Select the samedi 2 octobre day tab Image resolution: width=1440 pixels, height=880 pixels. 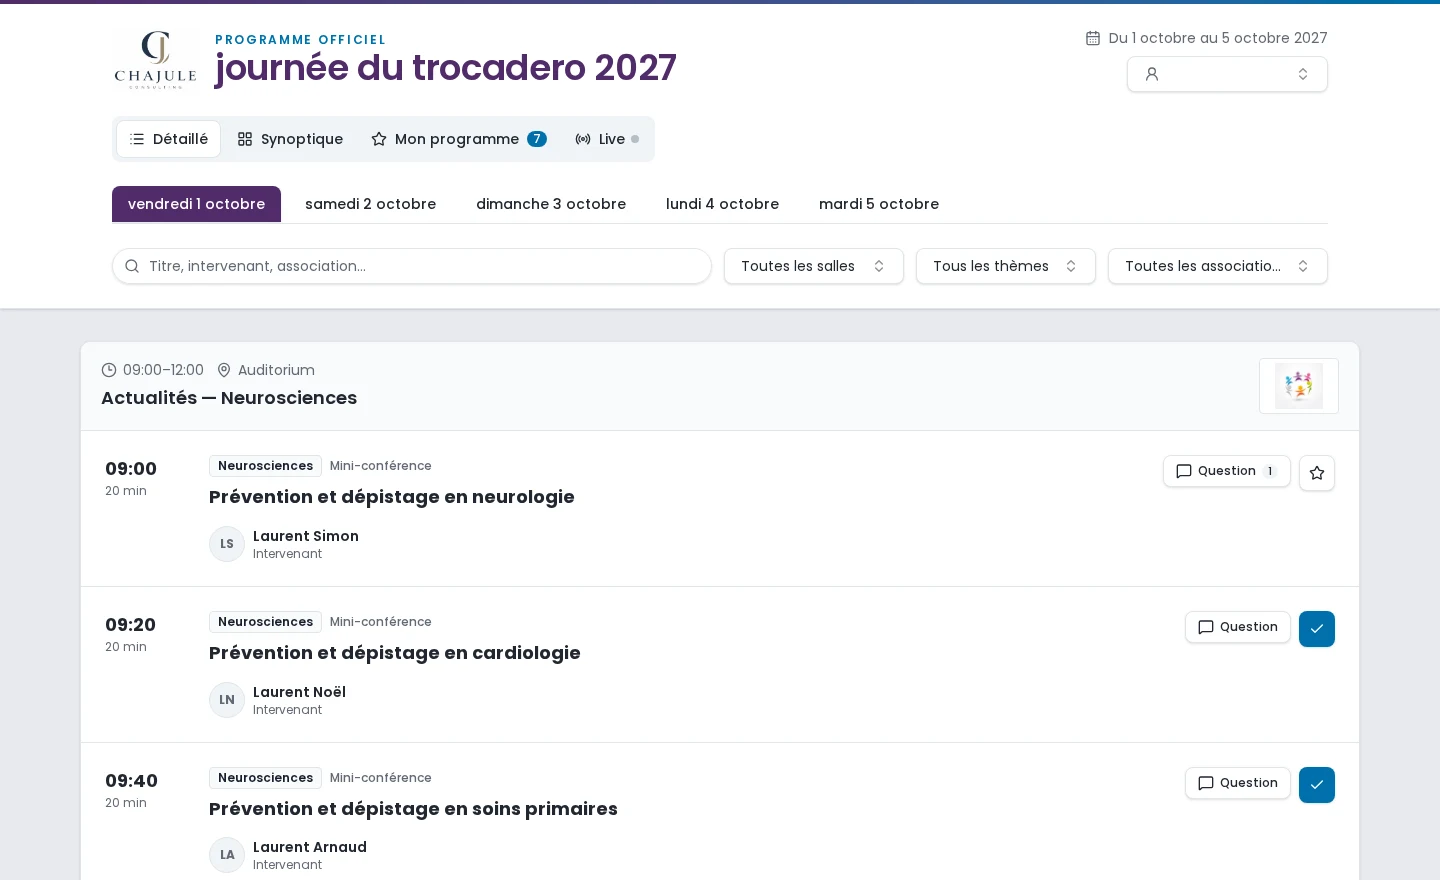pyautogui.click(x=370, y=204)
